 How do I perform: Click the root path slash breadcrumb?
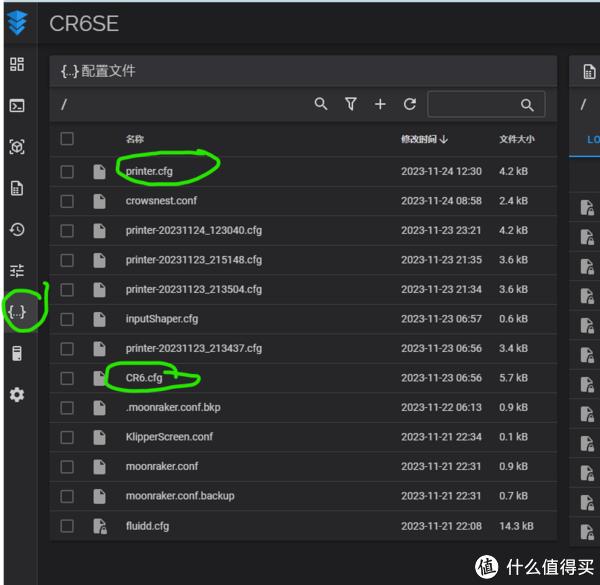pos(64,104)
